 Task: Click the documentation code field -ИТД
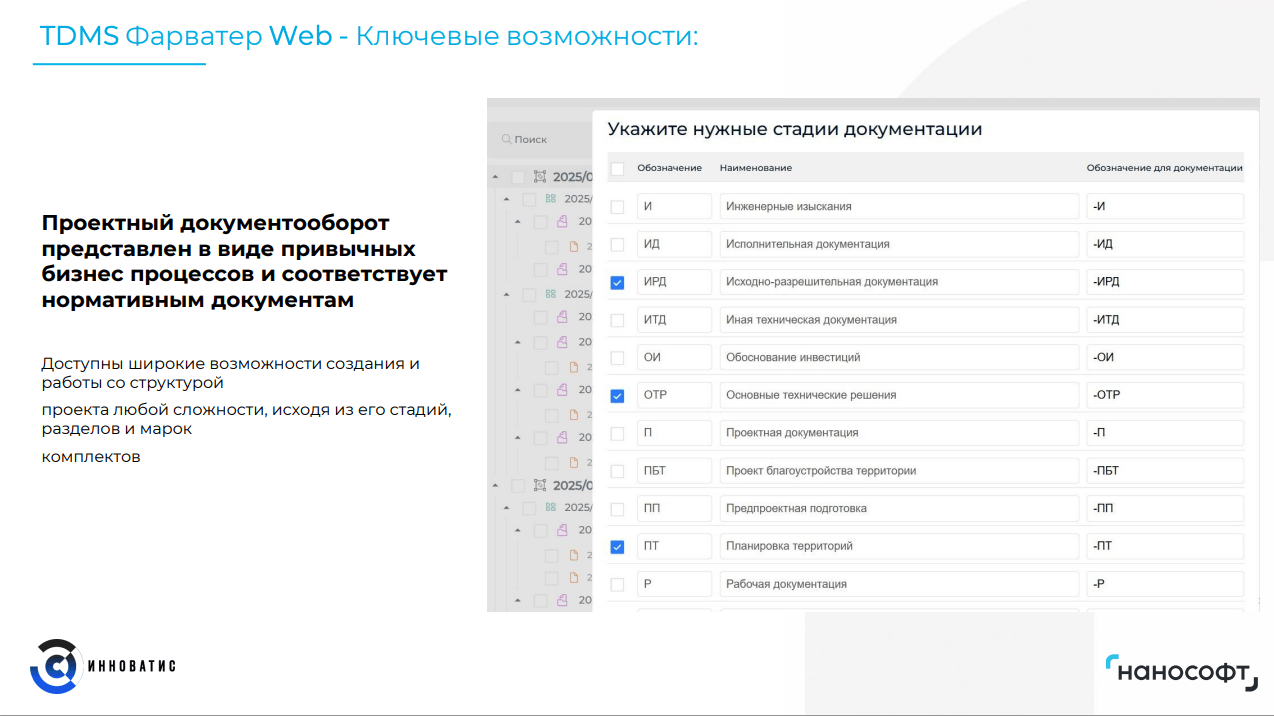1165,320
